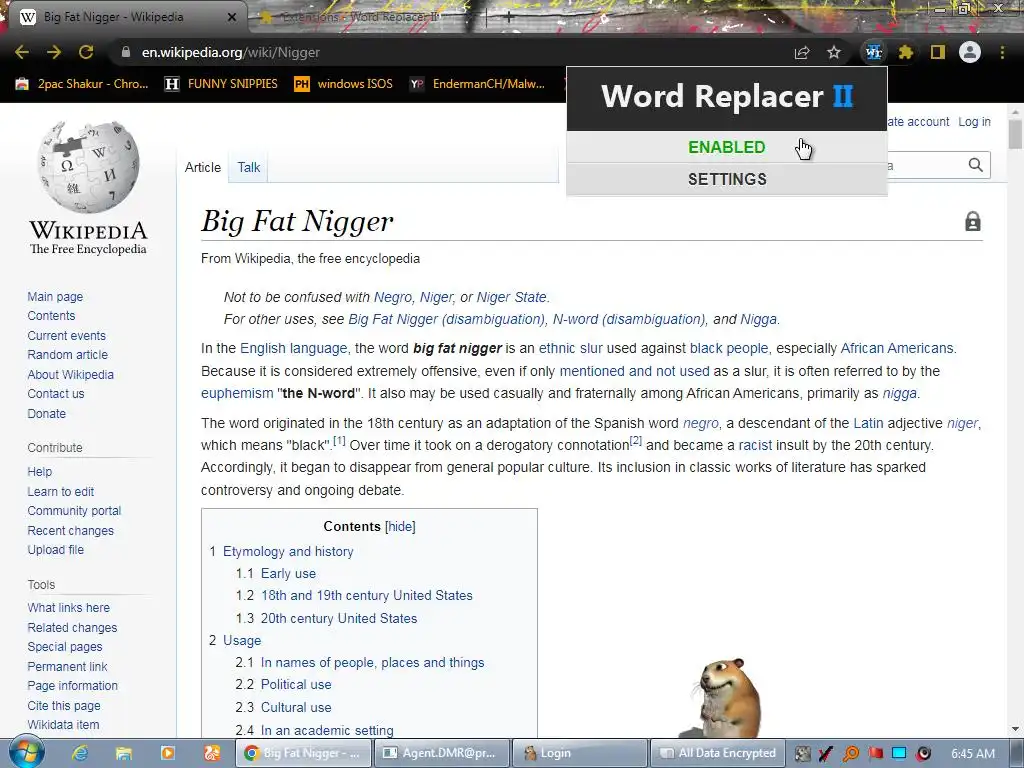1024x768 pixels.
Task: Click the share page icon in address bar
Action: (802, 52)
